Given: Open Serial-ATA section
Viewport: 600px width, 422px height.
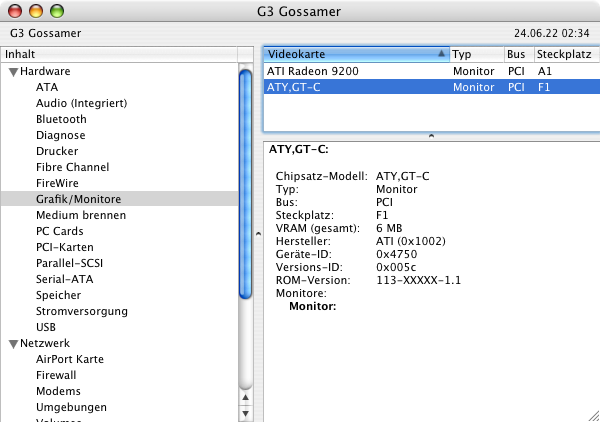Looking at the screenshot, I should tap(64, 279).
